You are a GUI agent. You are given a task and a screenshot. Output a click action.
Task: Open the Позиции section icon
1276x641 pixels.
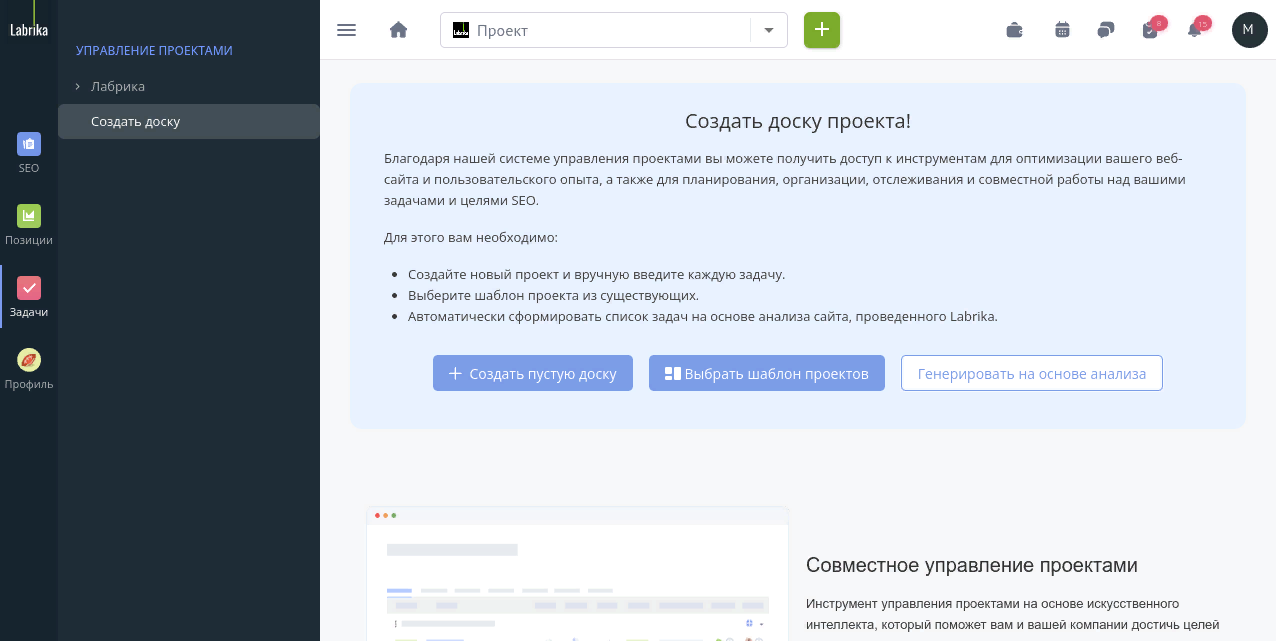tap(29, 216)
